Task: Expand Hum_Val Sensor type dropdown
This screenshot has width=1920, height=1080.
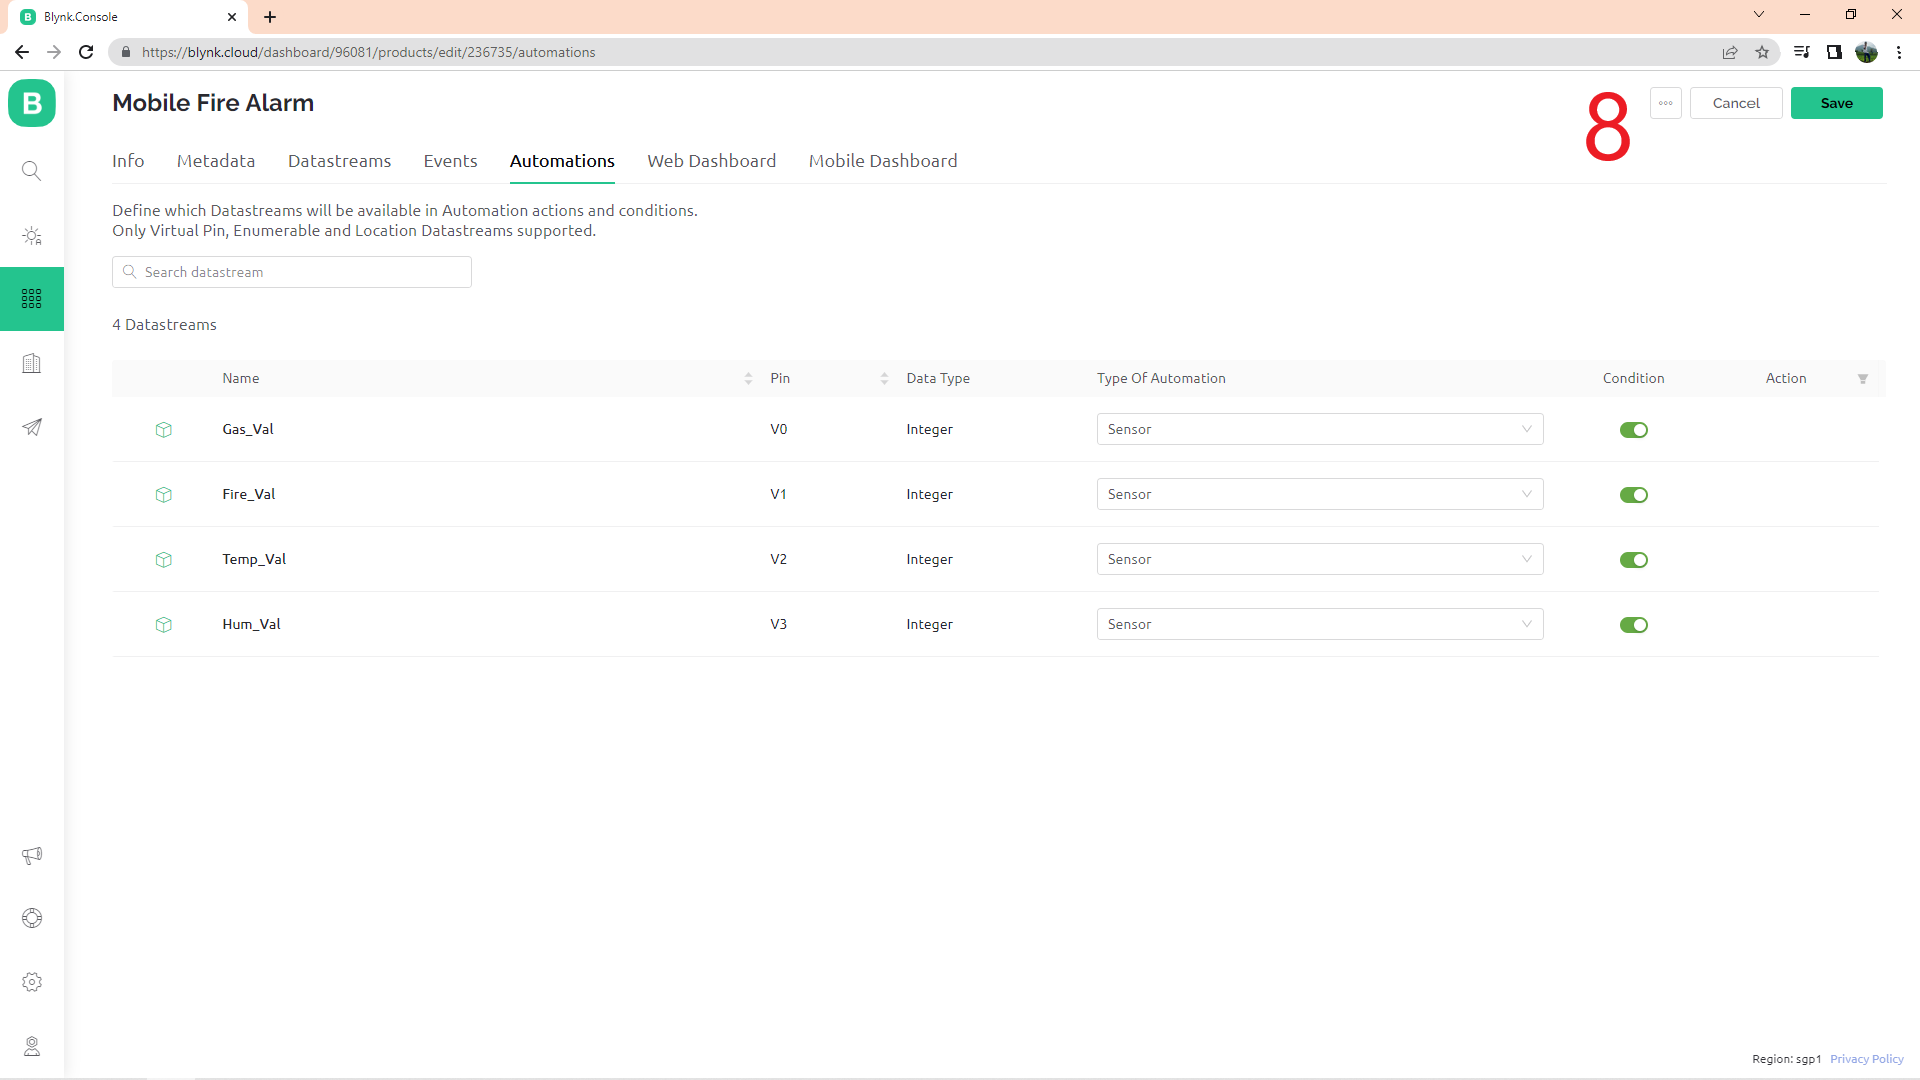Action: click(x=1319, y=624)
